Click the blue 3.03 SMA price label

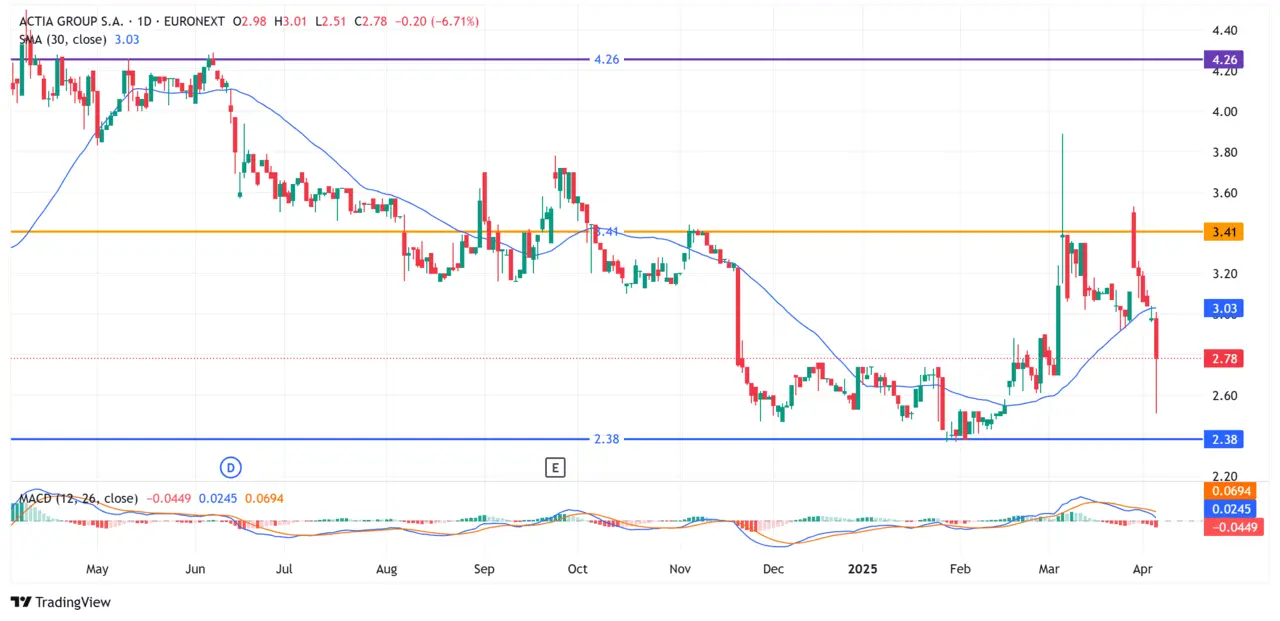point(1225,308)
